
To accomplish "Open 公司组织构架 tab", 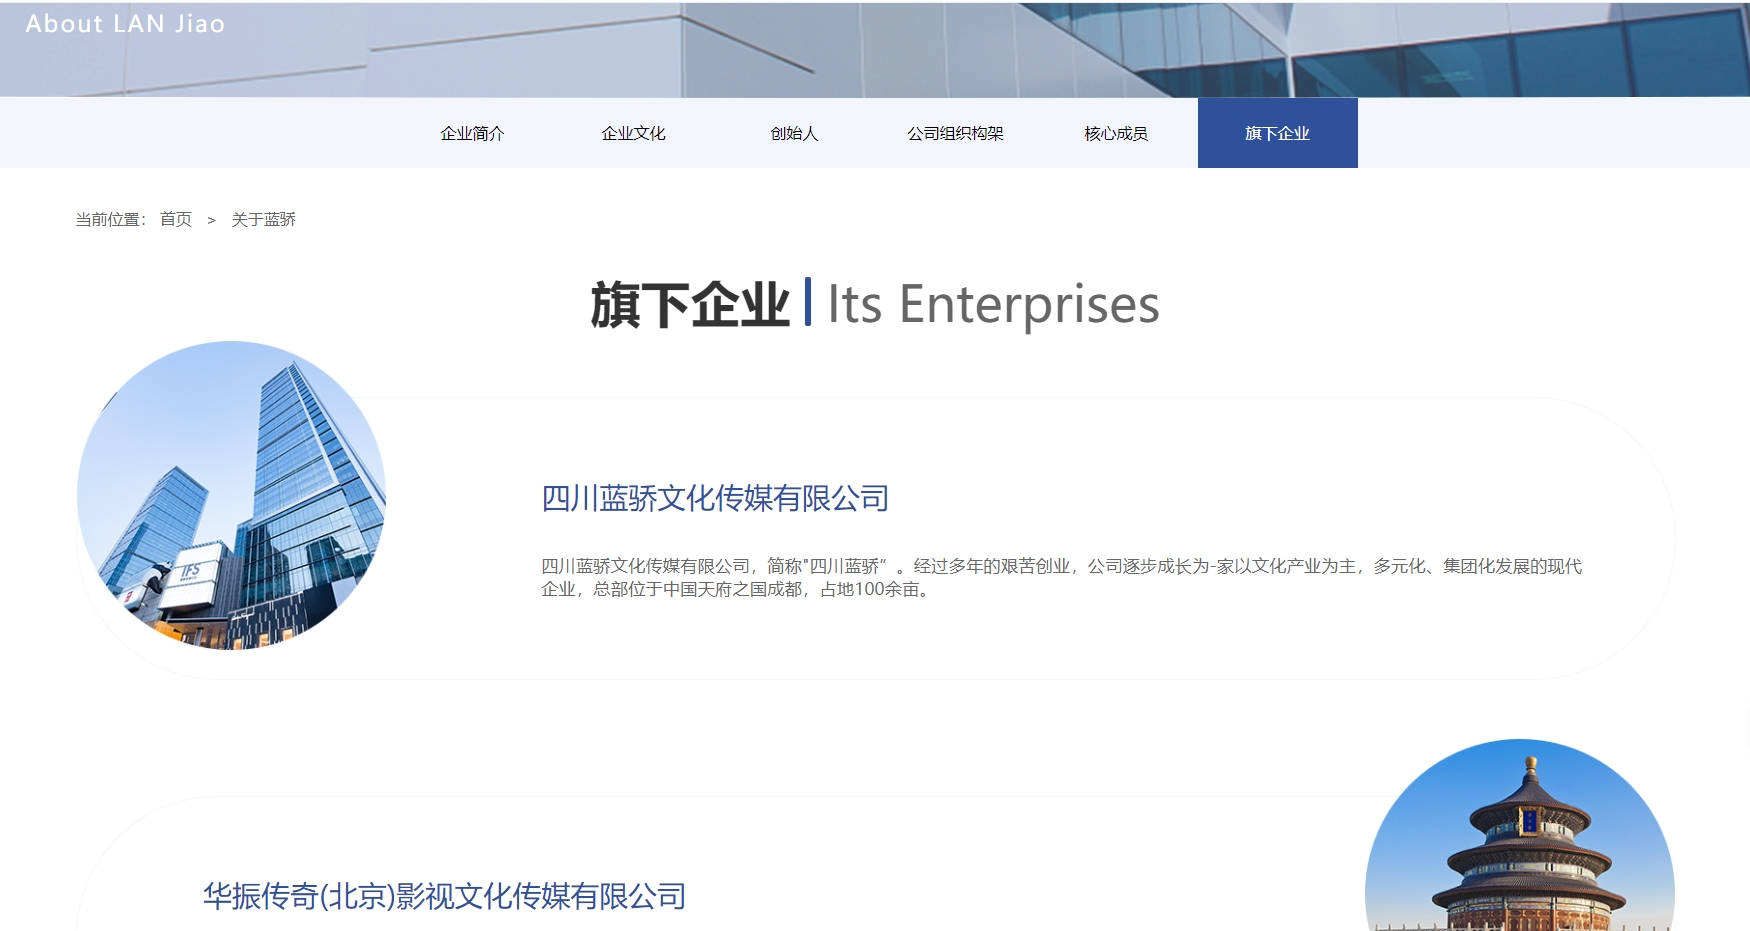I will click(x=955, y=133).
